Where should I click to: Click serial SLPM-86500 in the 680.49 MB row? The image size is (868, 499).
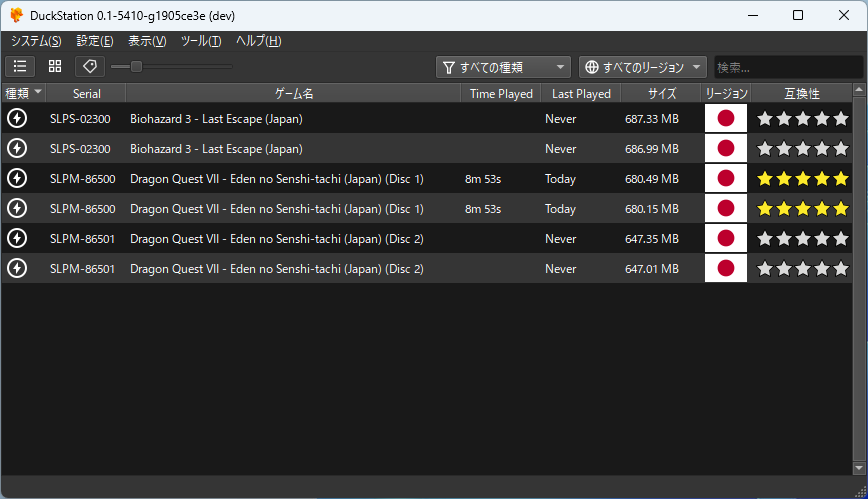pos(82,178)
